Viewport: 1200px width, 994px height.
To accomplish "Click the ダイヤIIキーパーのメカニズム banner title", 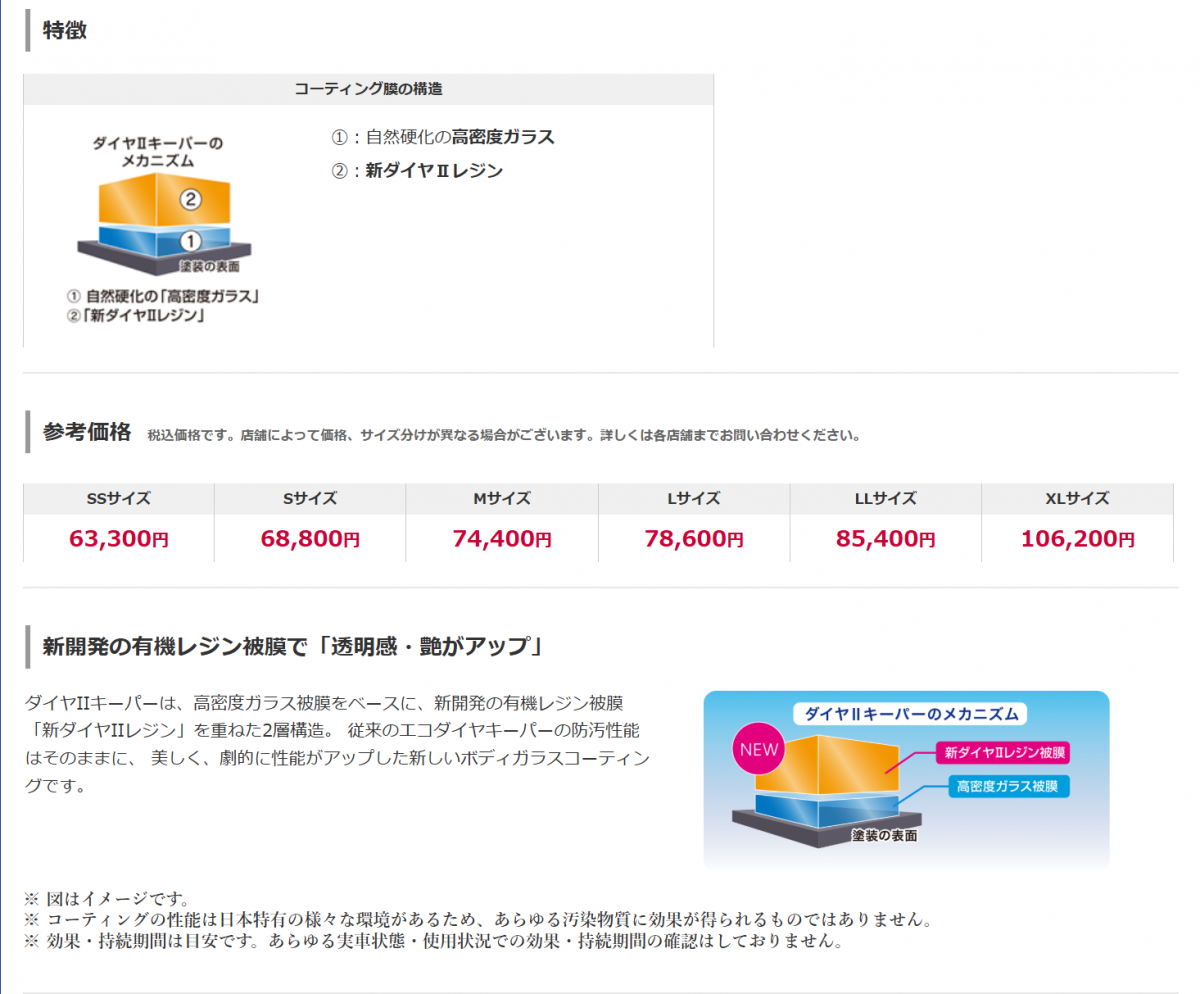I will pos(906,714).
